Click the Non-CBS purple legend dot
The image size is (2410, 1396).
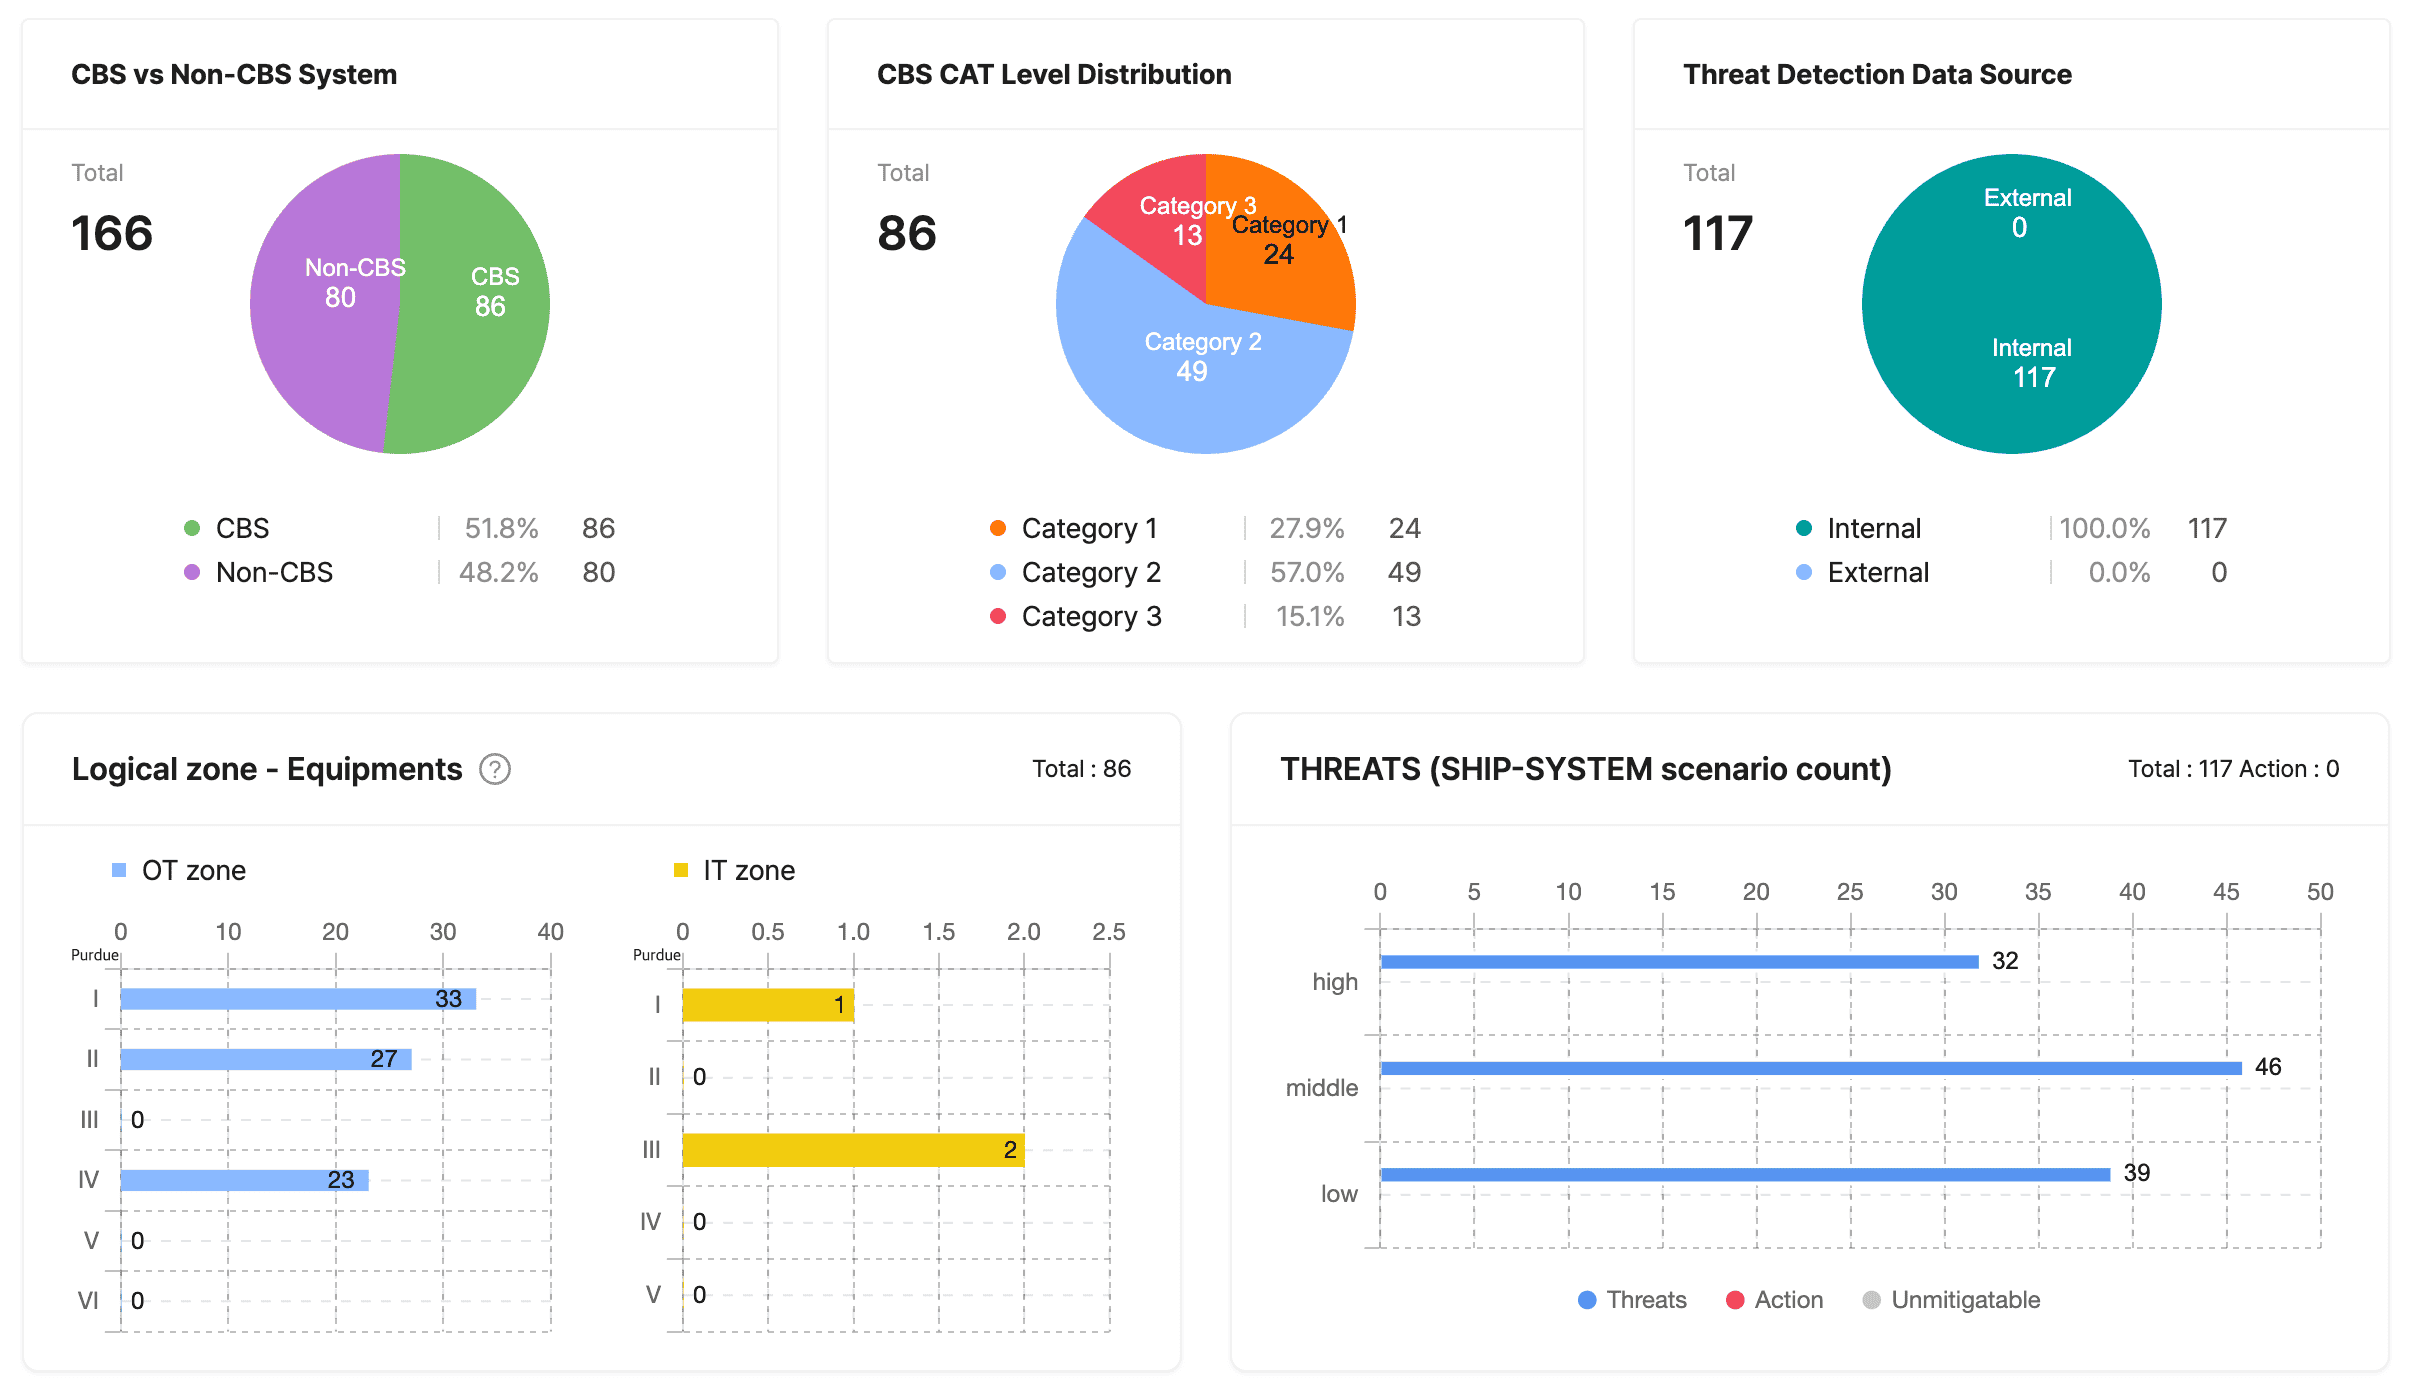point(192,572)
